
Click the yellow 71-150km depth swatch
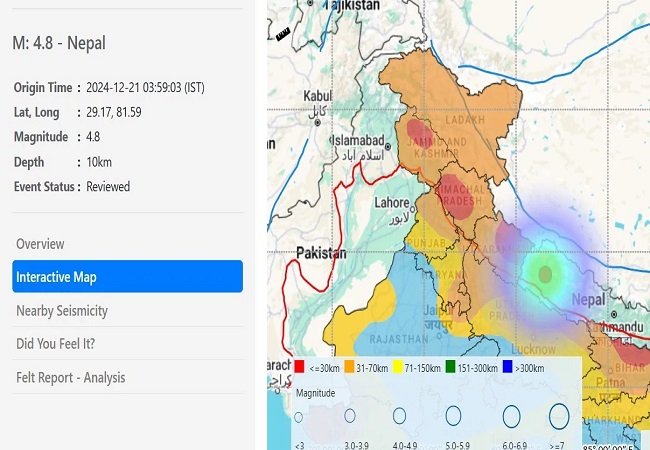coord(398,367)
